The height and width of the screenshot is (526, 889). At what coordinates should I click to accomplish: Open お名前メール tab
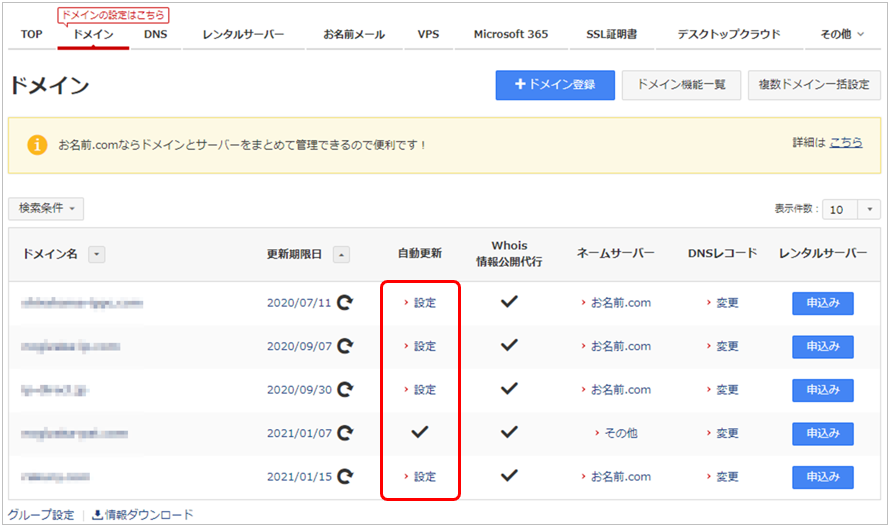(354, 35)
